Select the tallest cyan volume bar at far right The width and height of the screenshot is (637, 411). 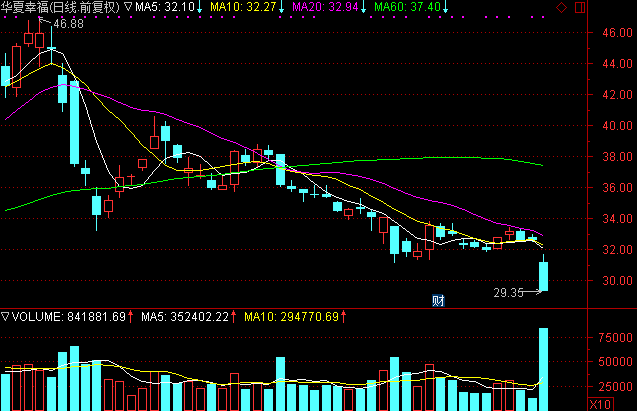544,370
